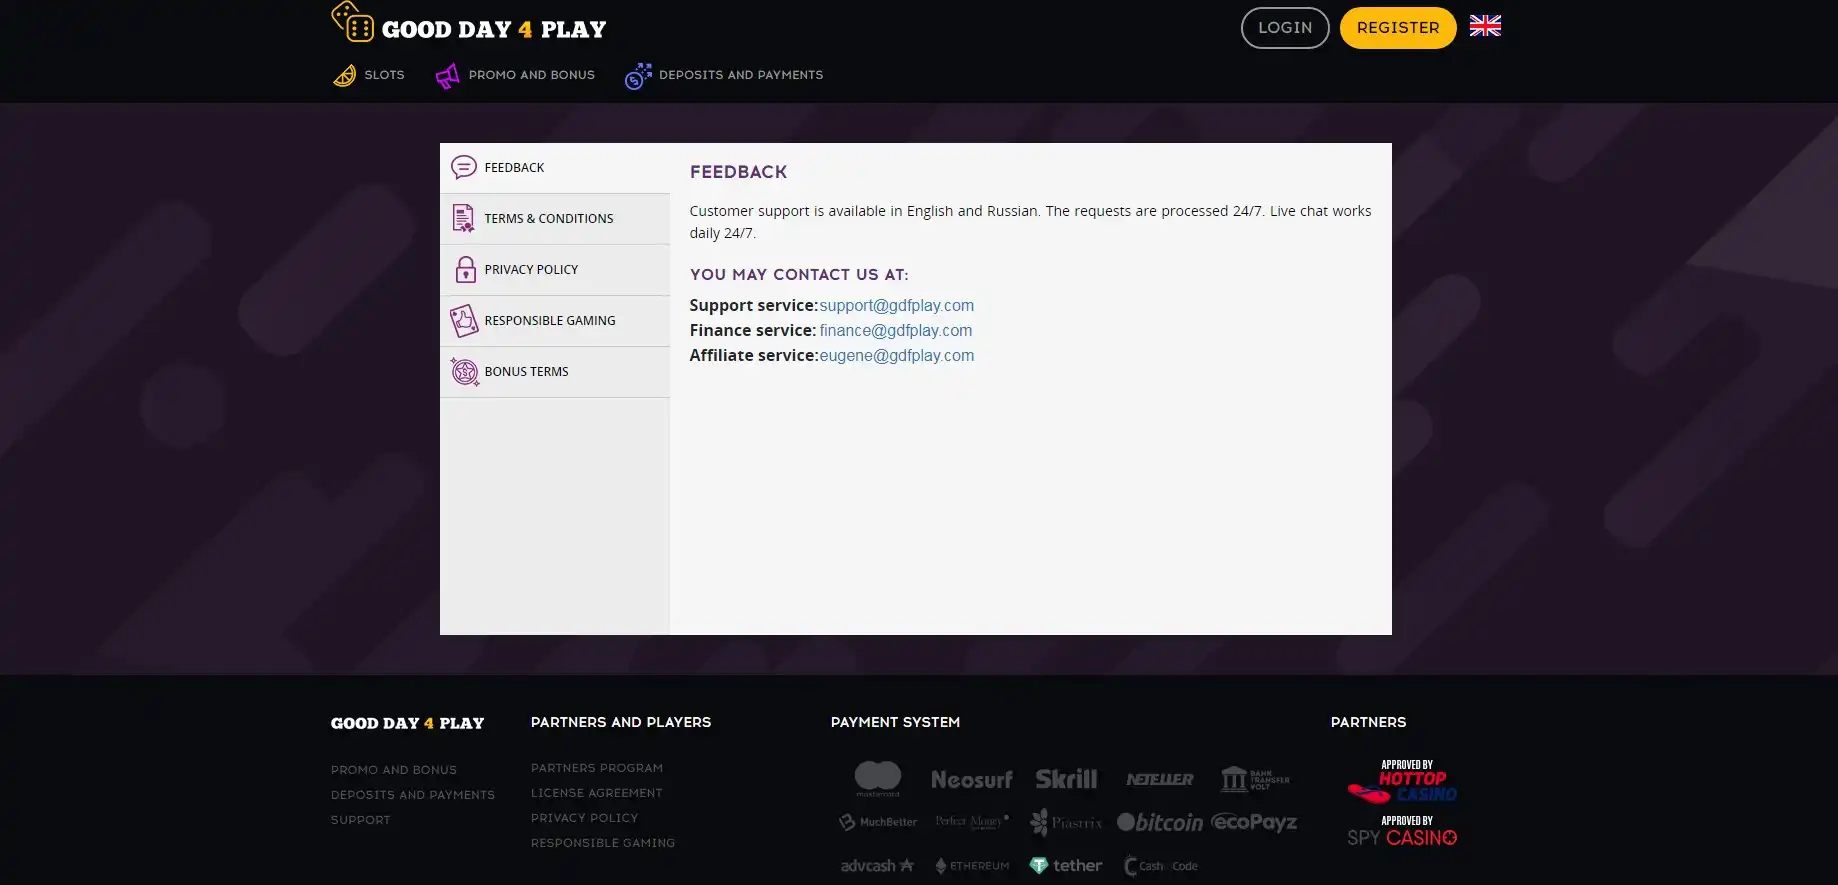Click the Bonus Terms chip icon
Screen dimensions: 1838x885
click(464, 372)
